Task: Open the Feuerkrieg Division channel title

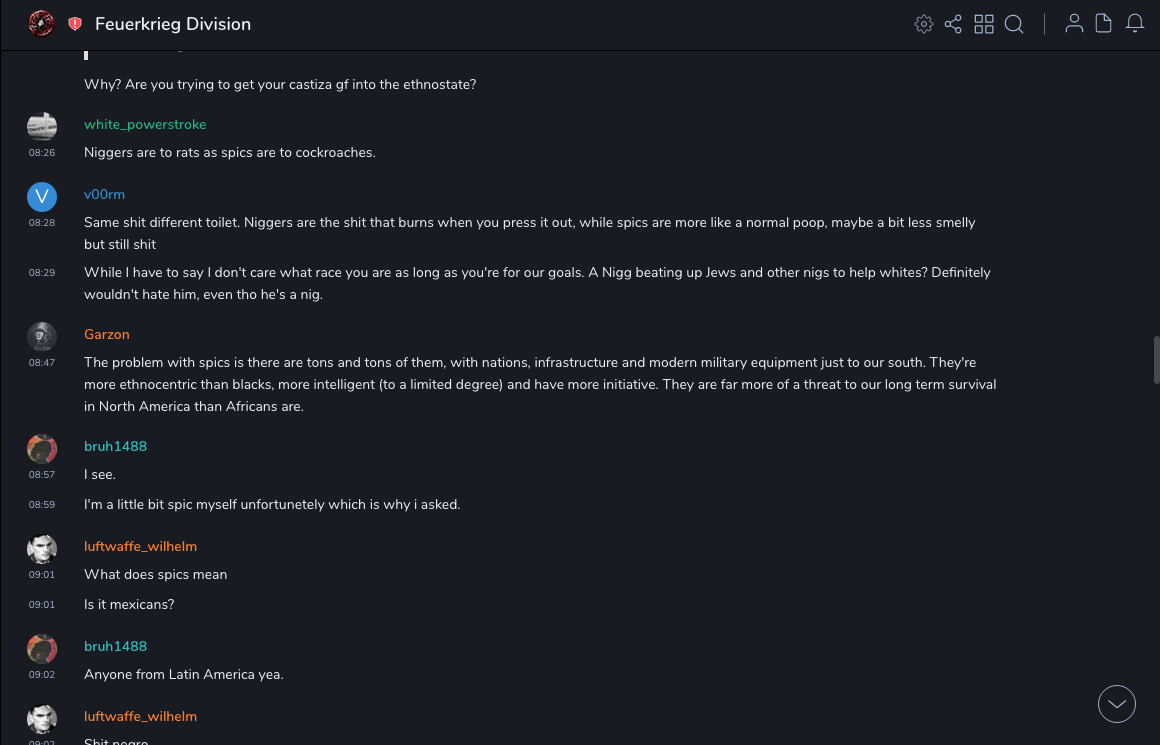Action: click(173, 24)
